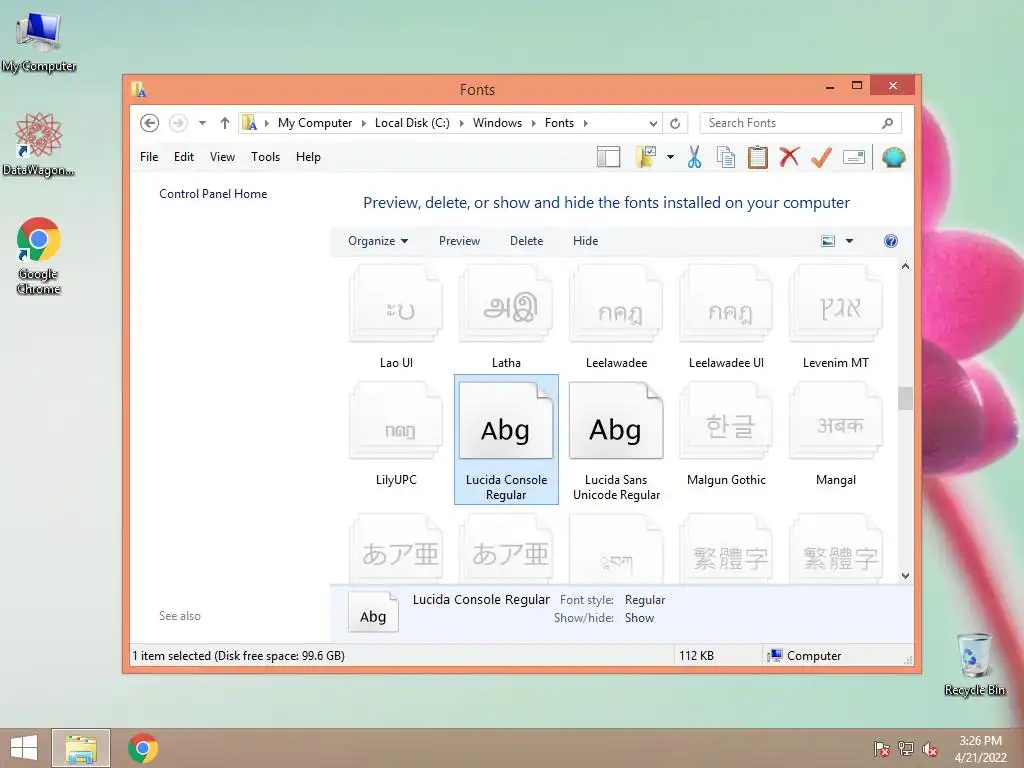Open Google Chrome desktop shortcut
This screenshot has height=768, width=1024.
pyautogui.click(x=39, y=255)
